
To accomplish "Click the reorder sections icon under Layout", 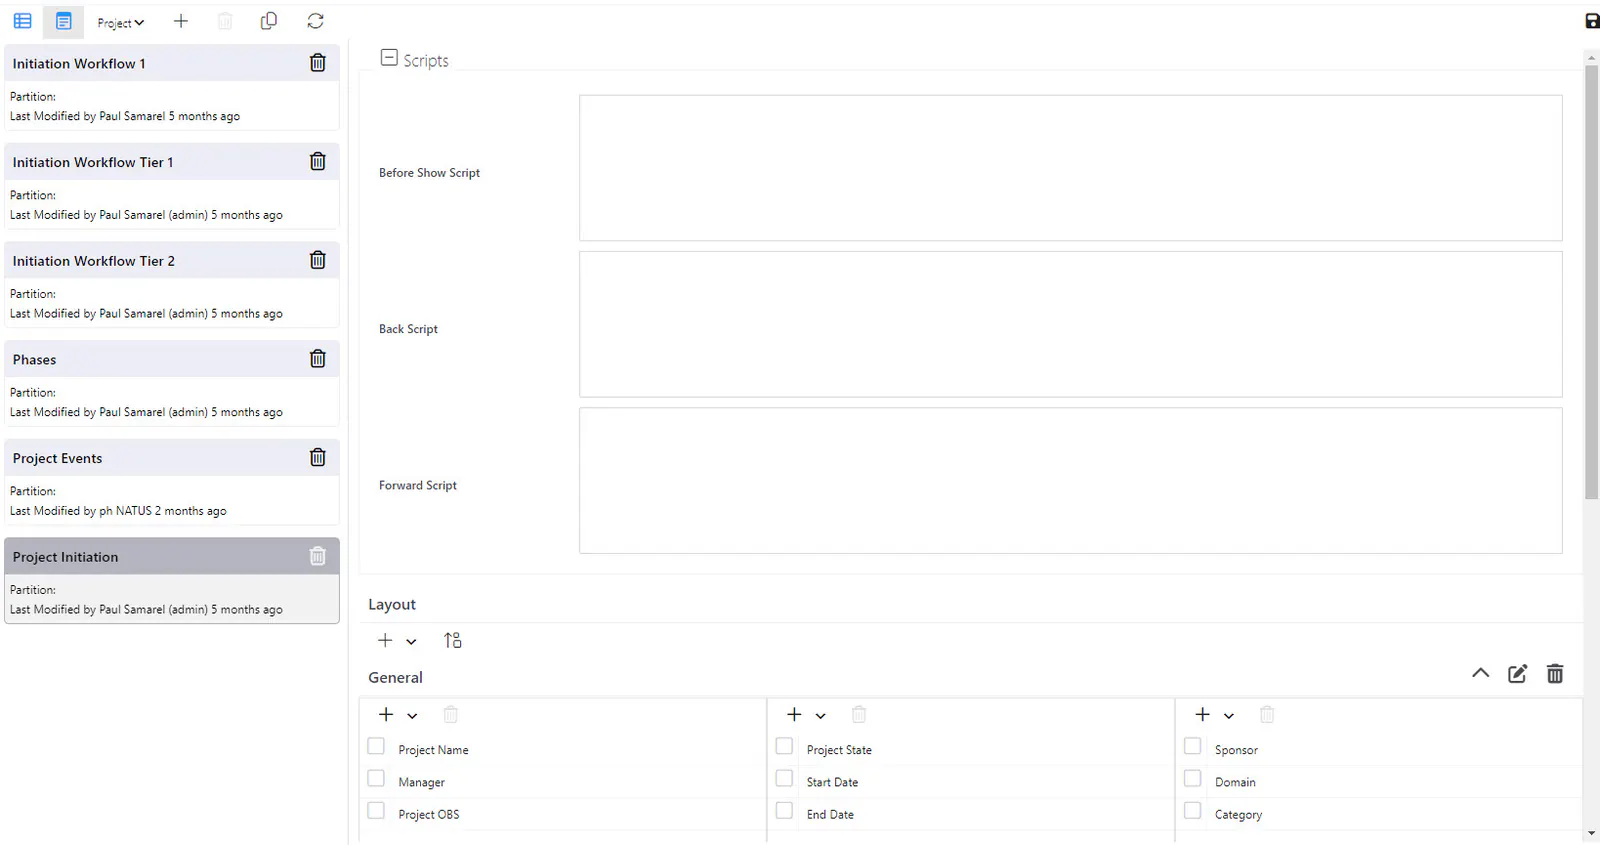I will (x=453, y=640).
